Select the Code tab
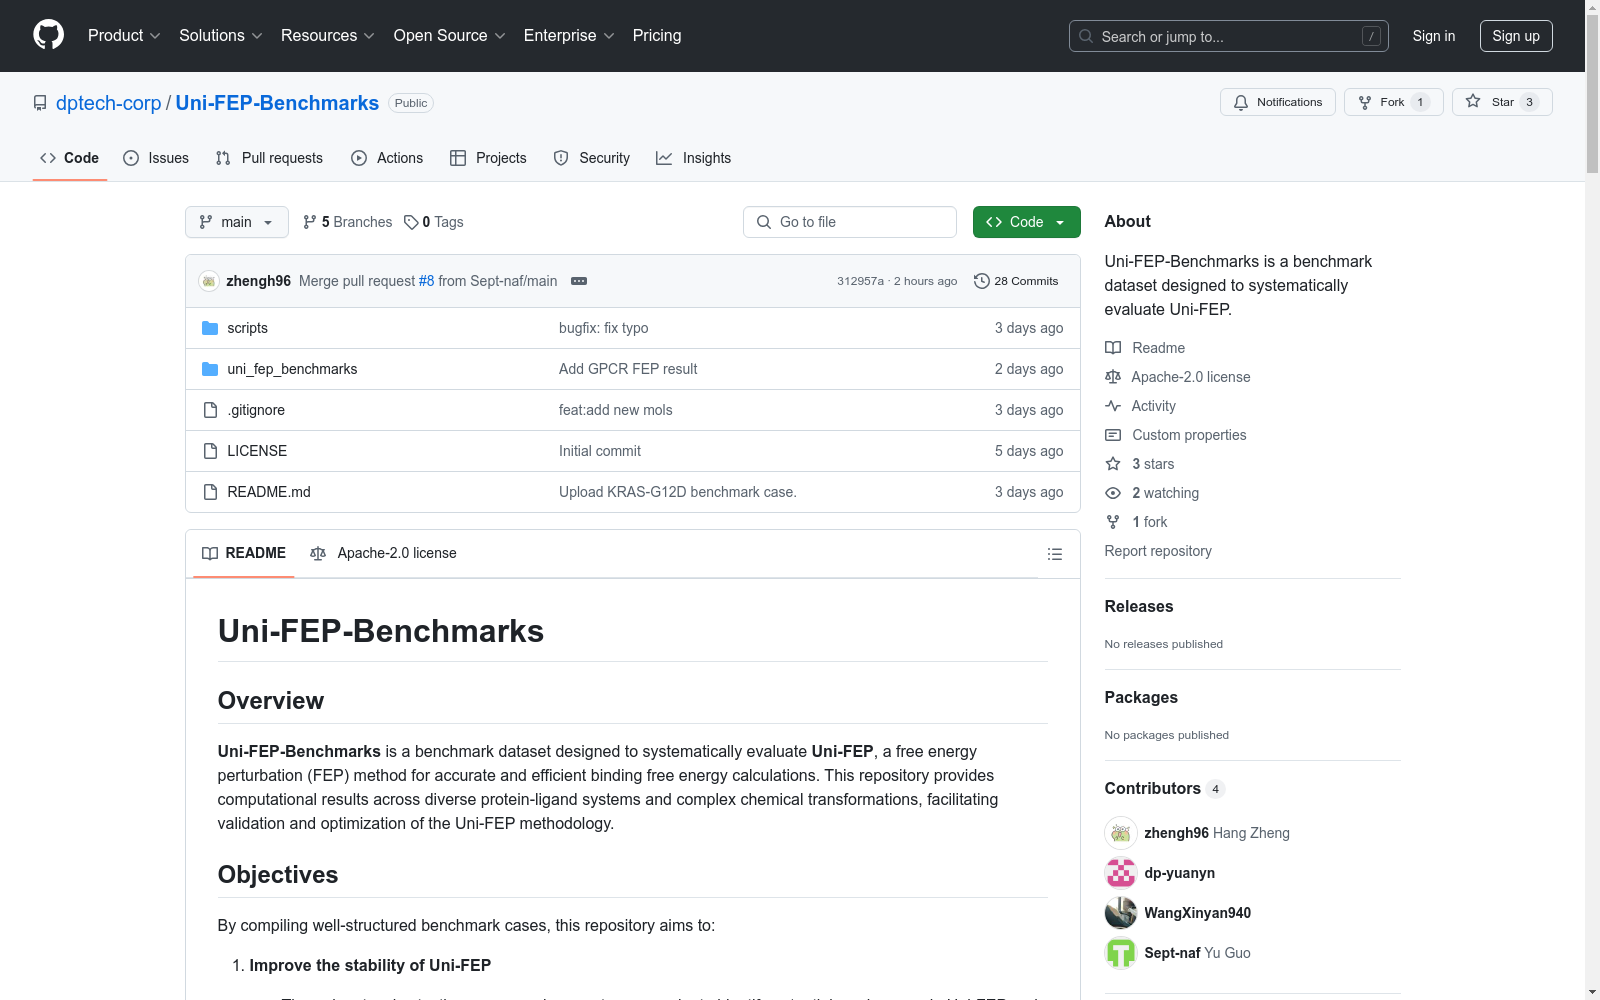 [x=70, y=158]
